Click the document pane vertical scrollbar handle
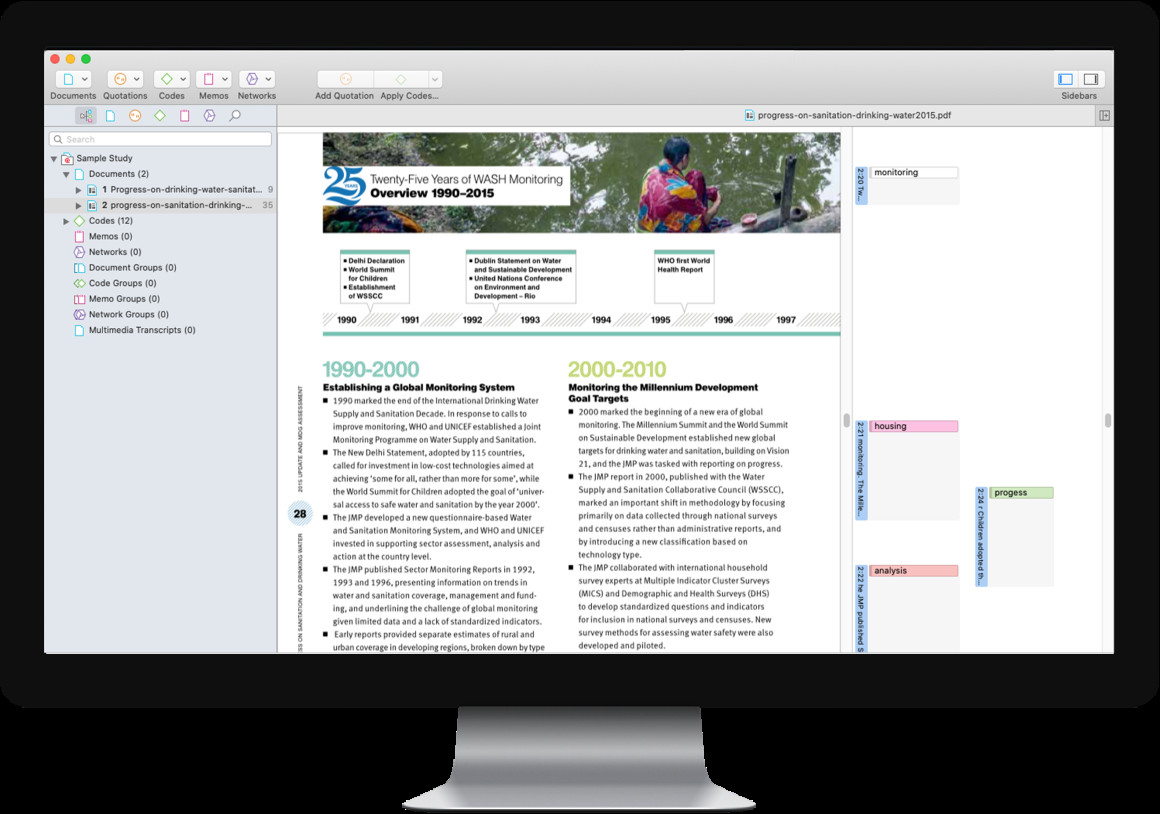Image resolution: width=1160 pixels, height=814 pixels. click(846, 420)
